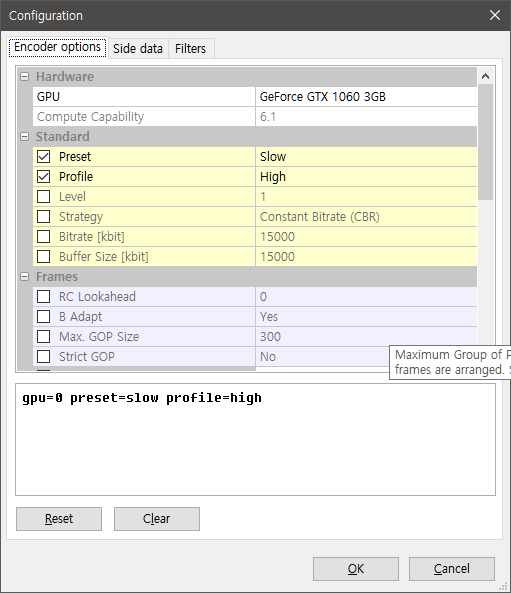Click the Preset property label
Image resolution: width=511 pixels, height=593 pixels.
tap(75, 157)
